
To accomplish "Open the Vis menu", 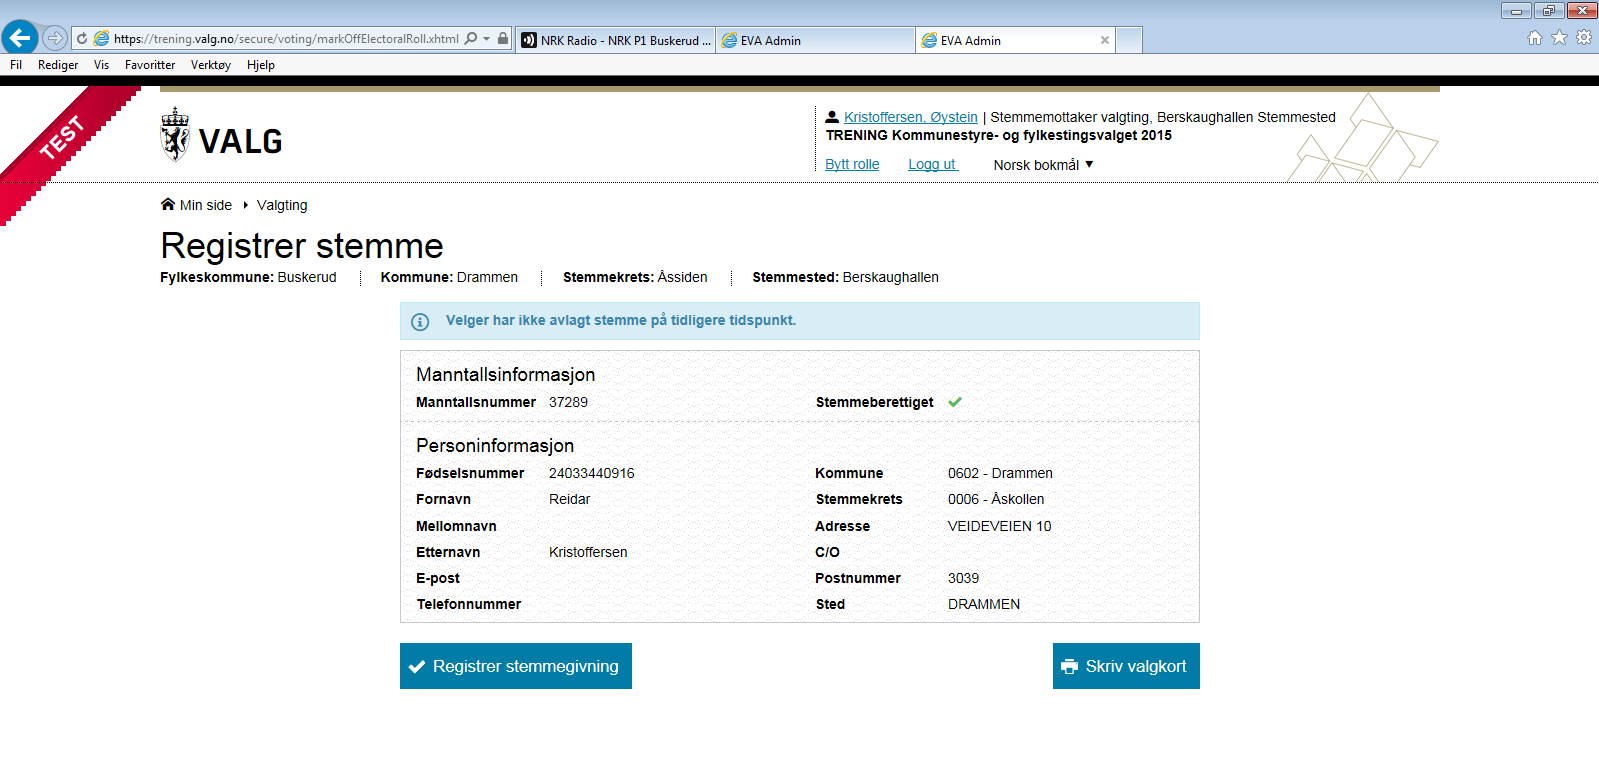I will 101,65.
